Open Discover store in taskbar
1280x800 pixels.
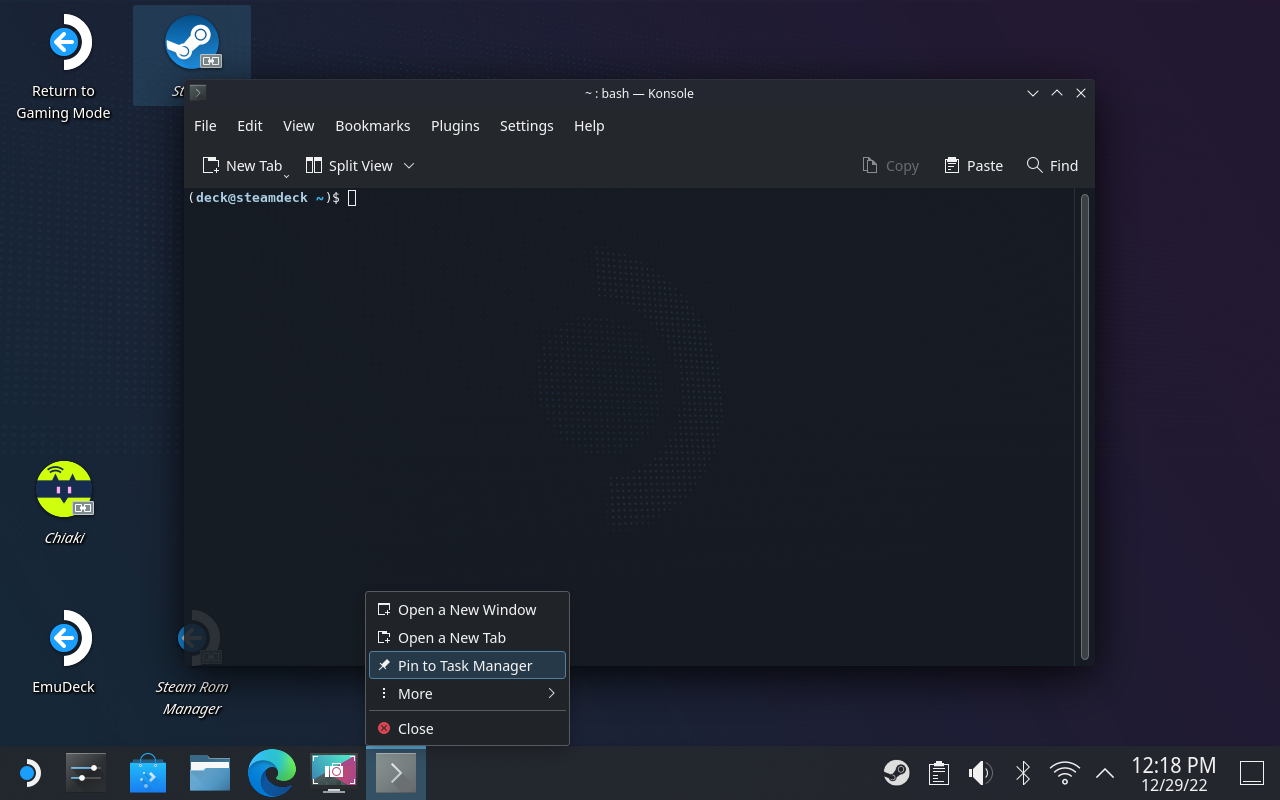(x=148, y=773)
